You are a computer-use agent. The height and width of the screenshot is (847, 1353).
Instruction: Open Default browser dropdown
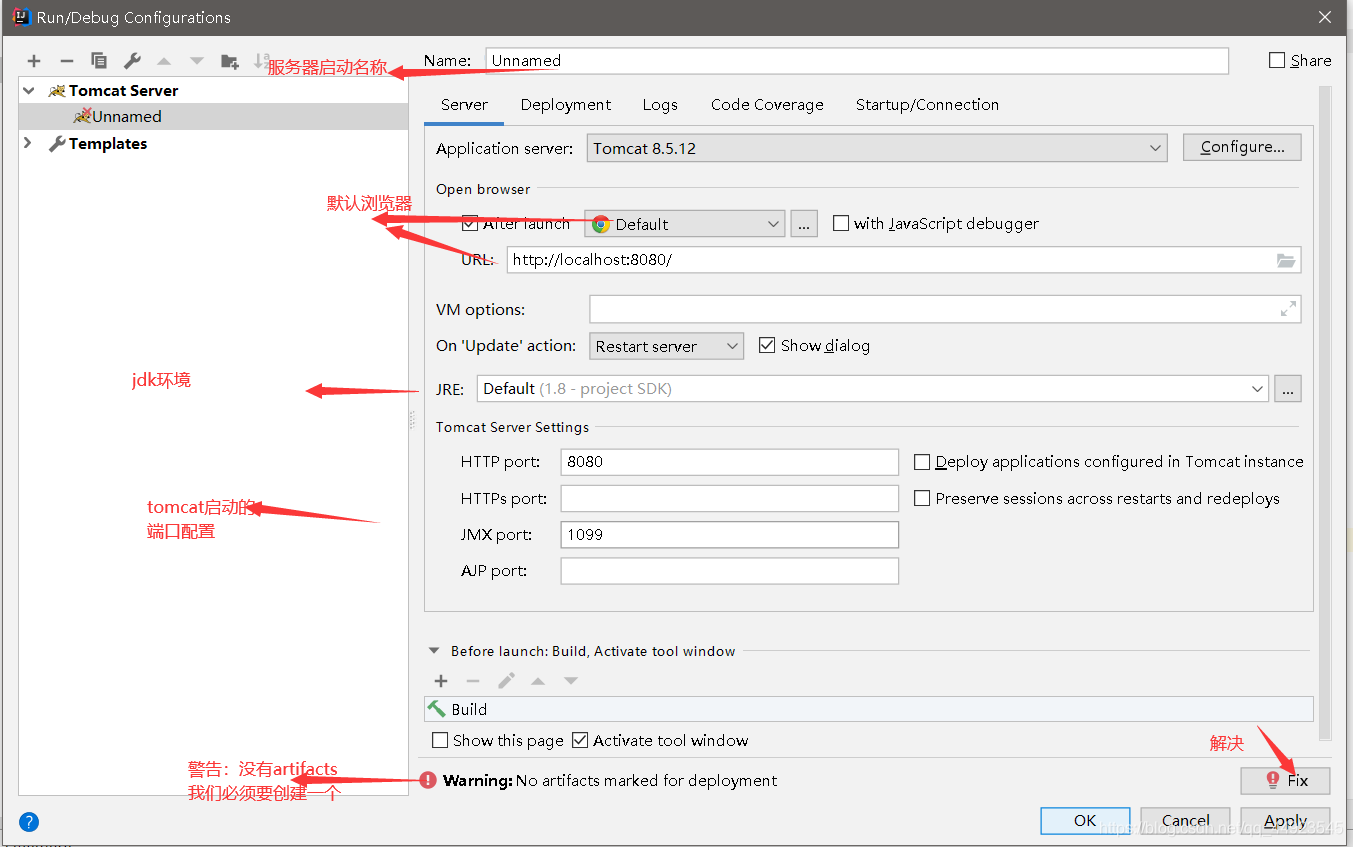(x=685, y=224)
